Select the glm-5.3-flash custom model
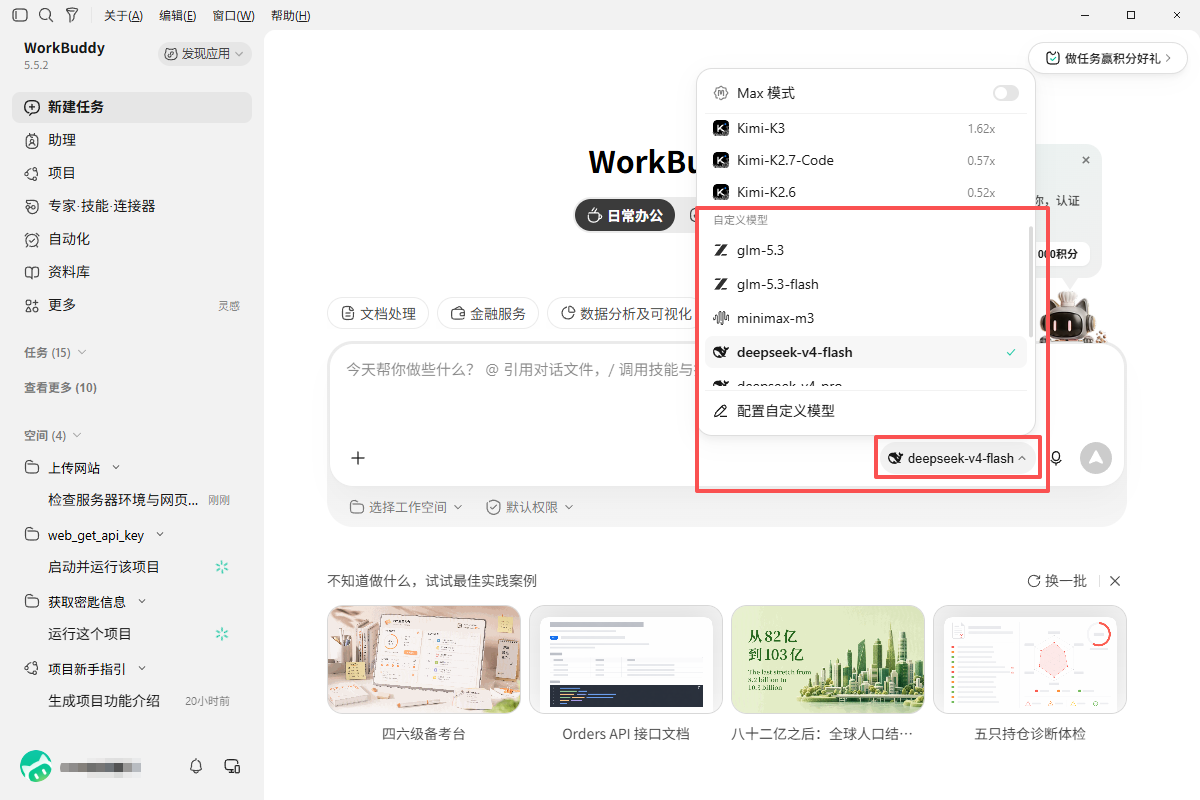The image size is (1200, 800). (866, 284)
